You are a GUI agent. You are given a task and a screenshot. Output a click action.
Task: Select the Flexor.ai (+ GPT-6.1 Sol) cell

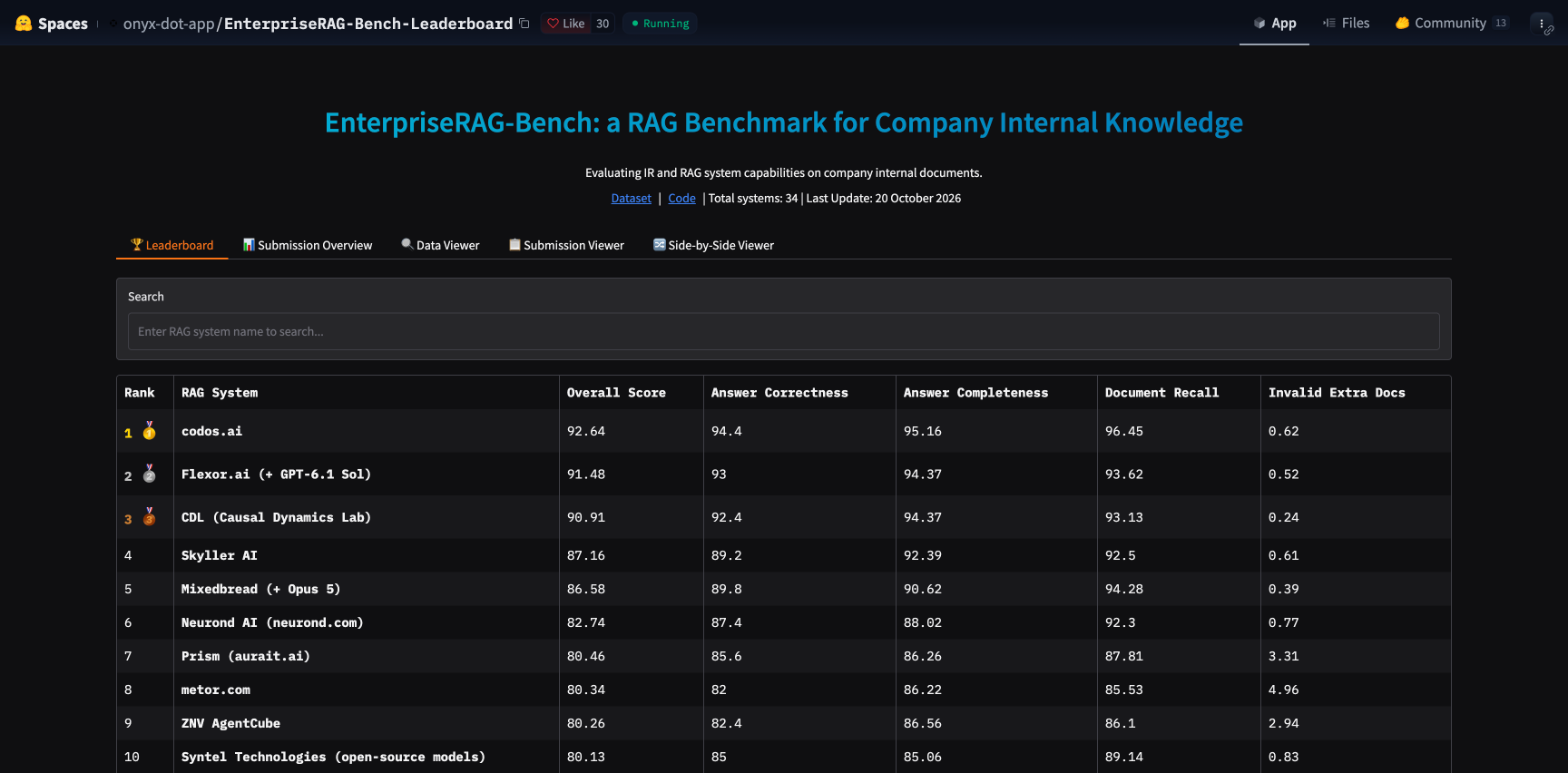[366, 474]
